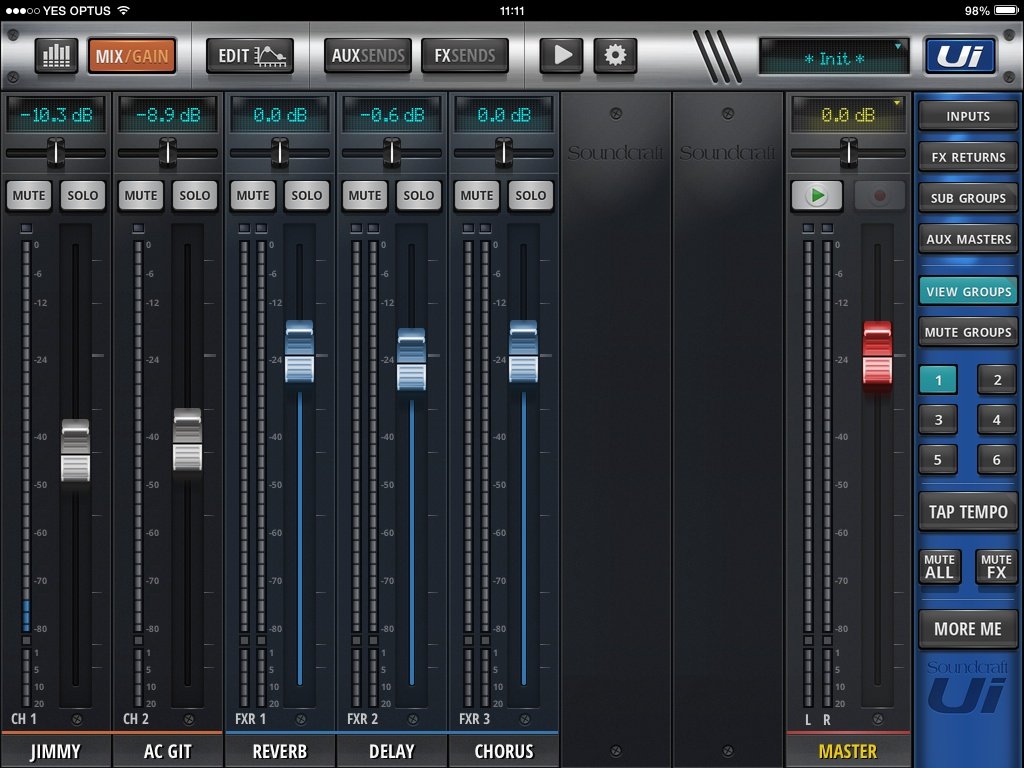Click the JIMMY channel level fader

coord(75,451)
